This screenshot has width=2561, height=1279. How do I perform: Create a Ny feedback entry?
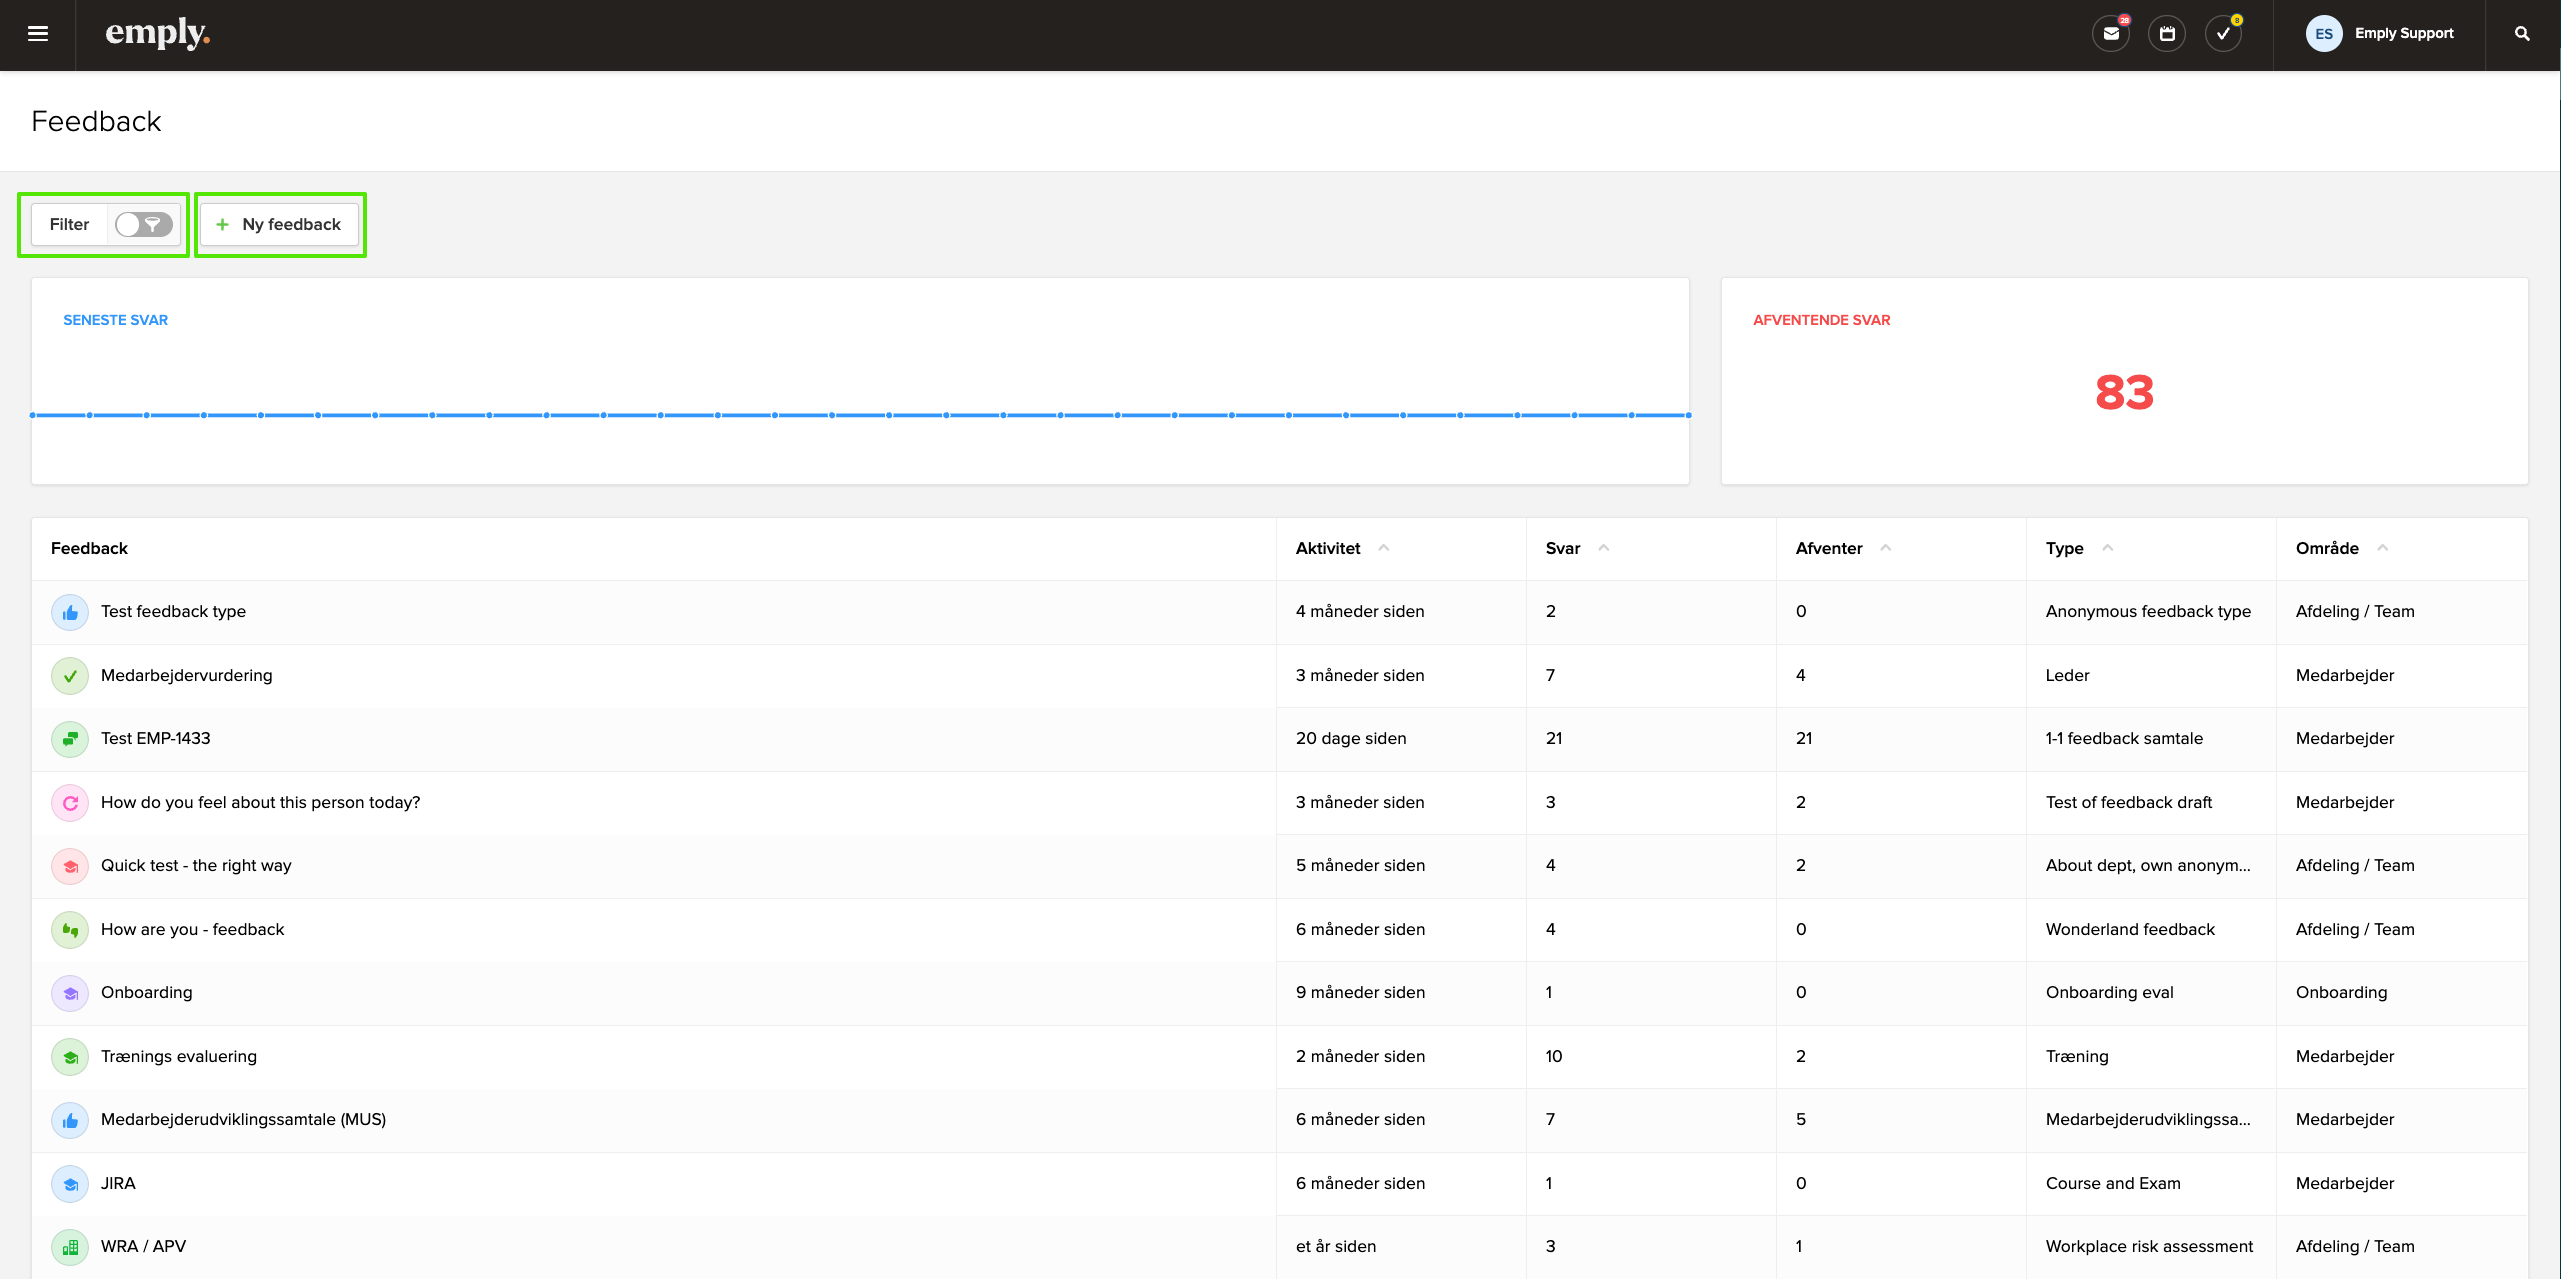coord(280,224)
